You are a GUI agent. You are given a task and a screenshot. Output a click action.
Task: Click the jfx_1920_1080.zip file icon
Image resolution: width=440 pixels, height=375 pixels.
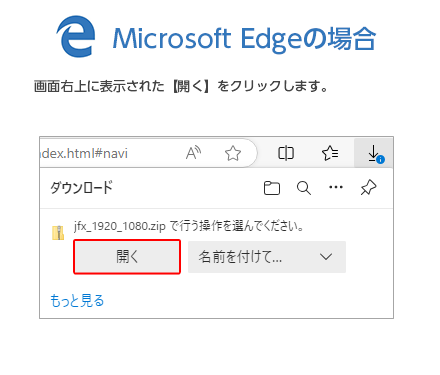pyautogui.click(x=58, y=233)
